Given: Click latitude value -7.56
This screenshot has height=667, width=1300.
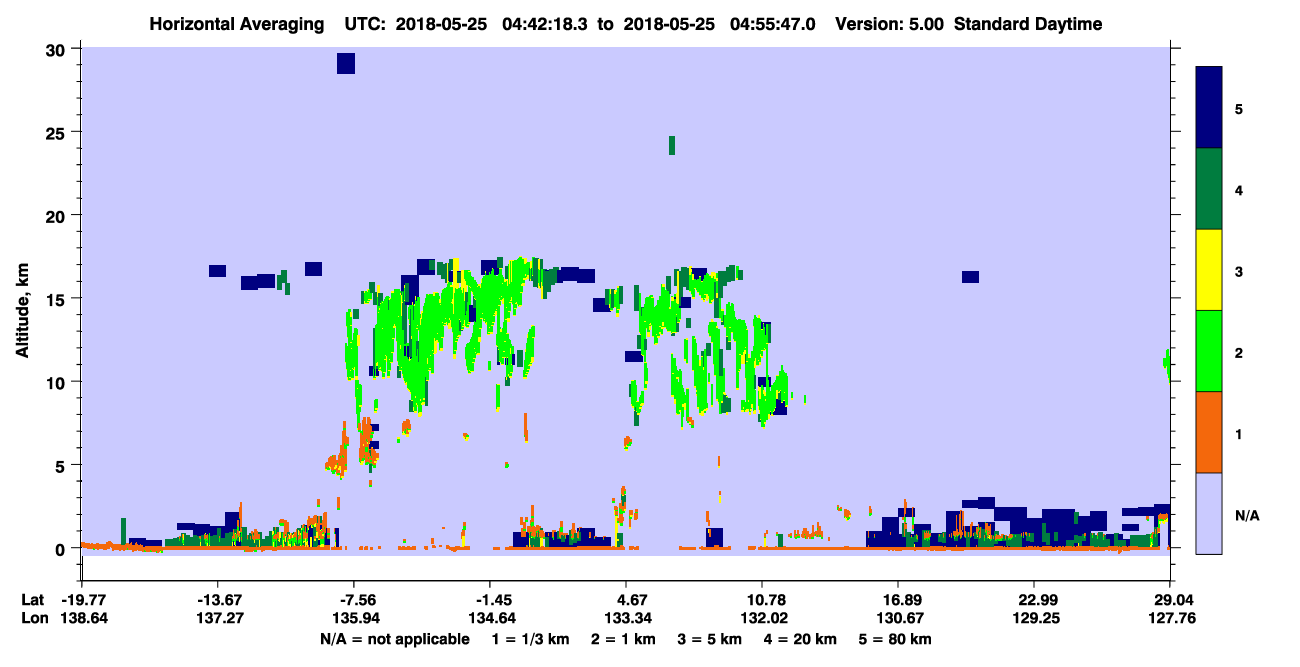Looking at the screenshot, I should (355, 600).
